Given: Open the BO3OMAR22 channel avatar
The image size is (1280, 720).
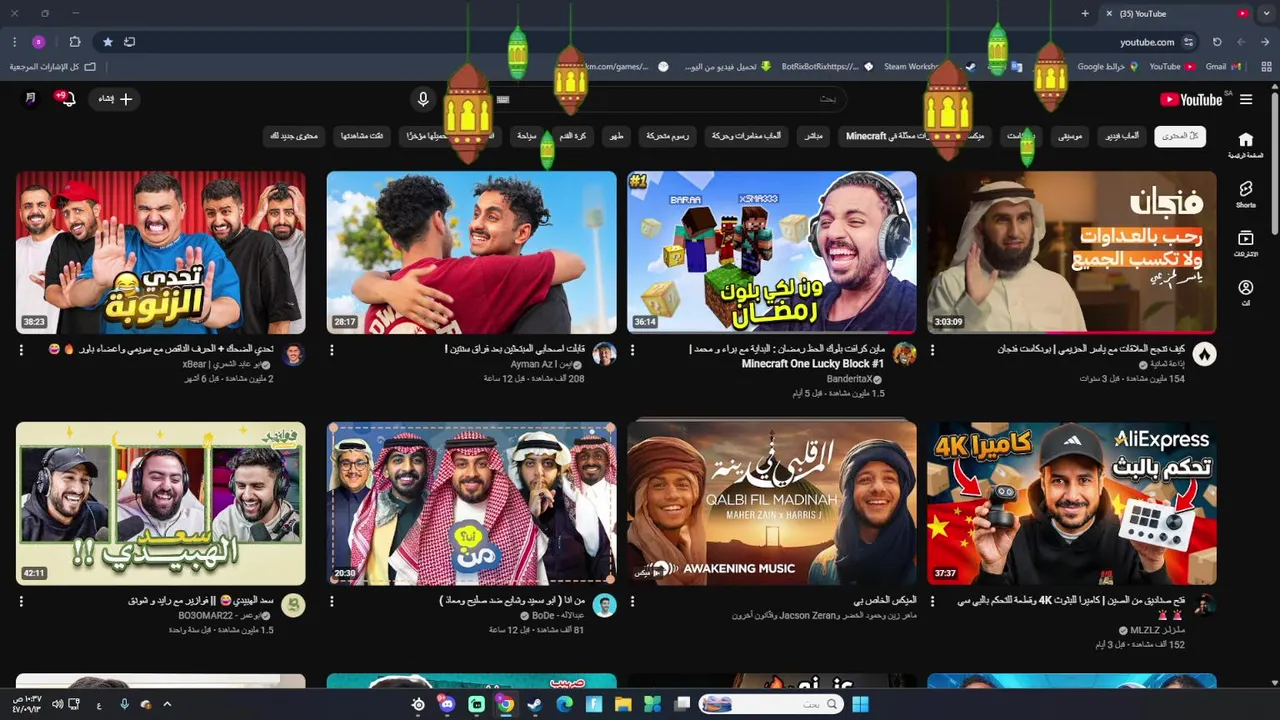Looking at the screenshot, I should (293, 605).
